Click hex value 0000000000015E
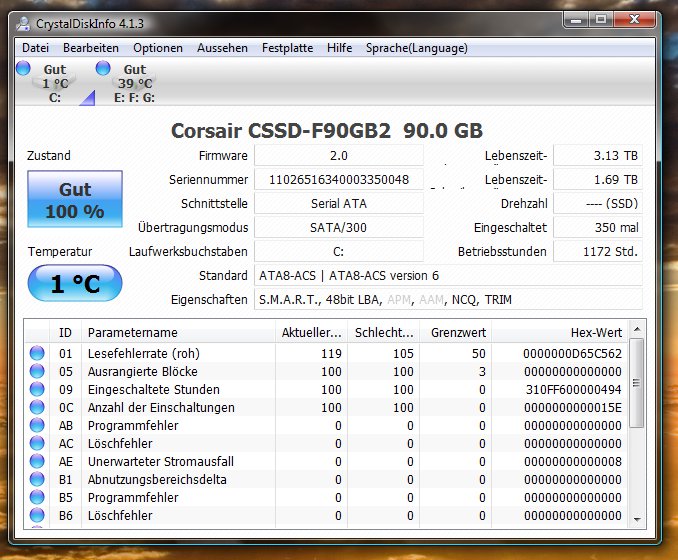This screenshot has width=678, height=560. pyautogui.click(x=573, y=407)
